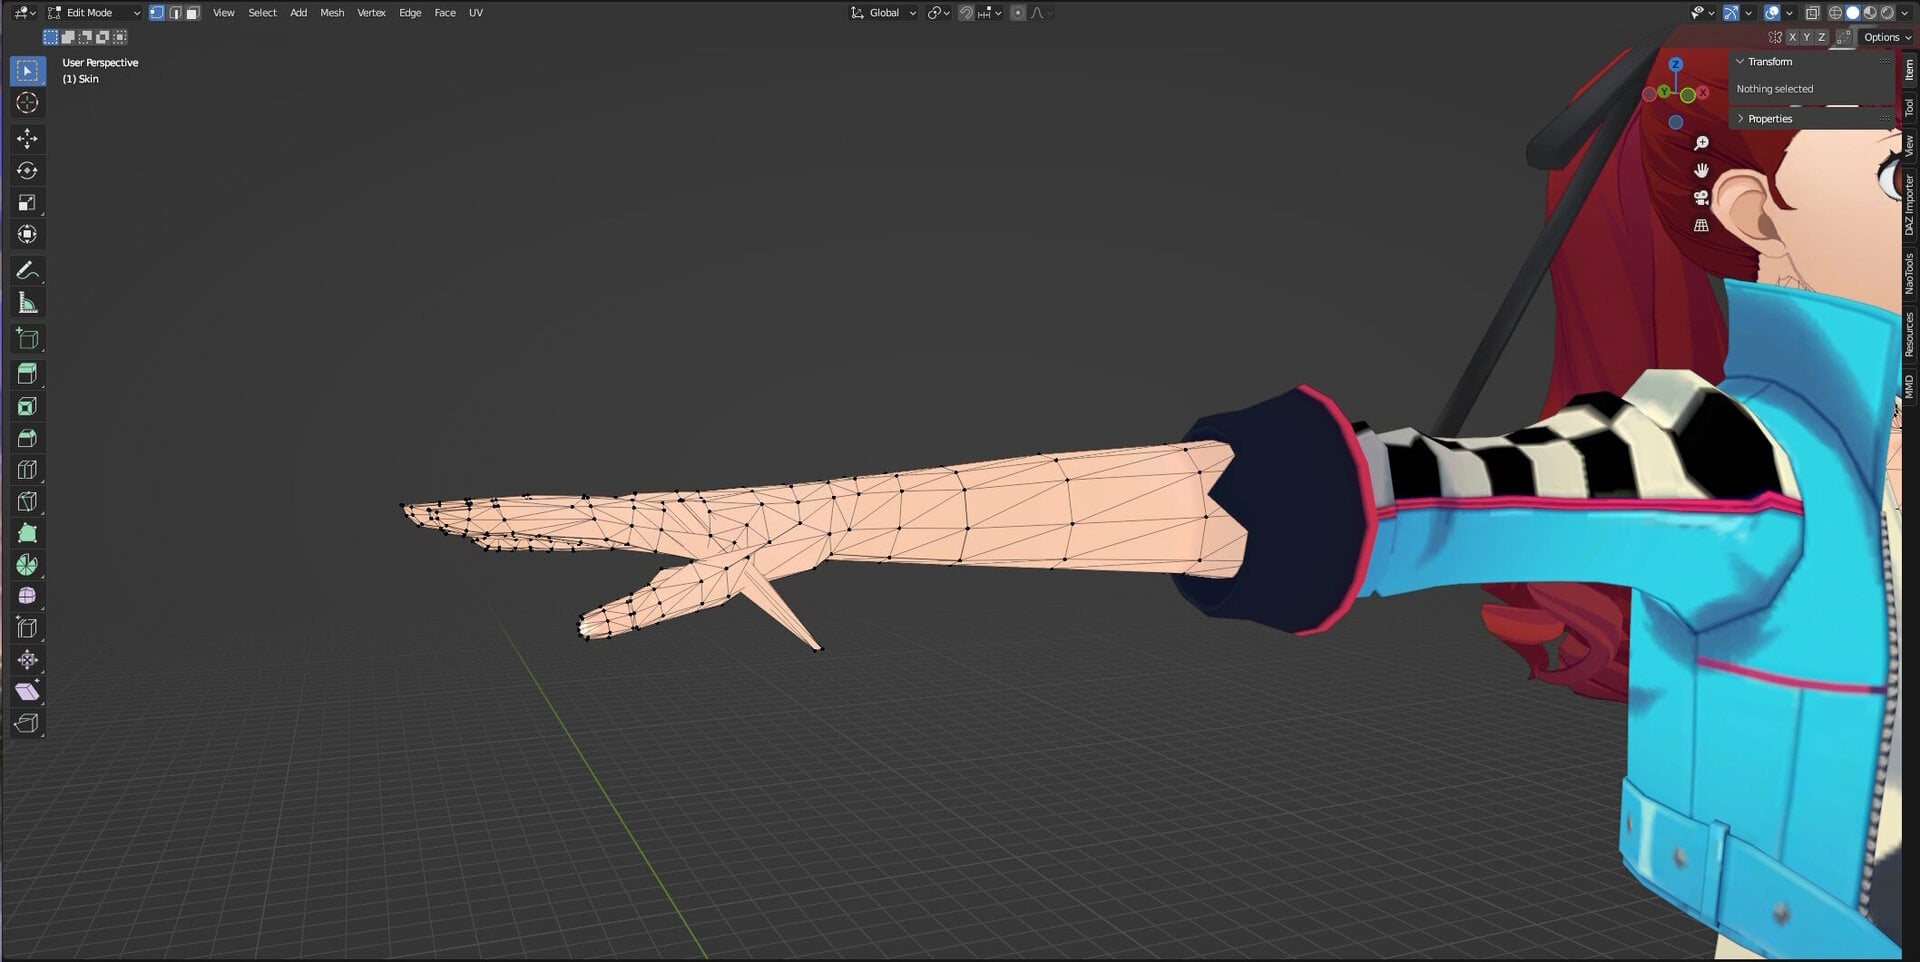Select the Extrude Region tool
Viewport: 1920px width, 962px height.
point(27,374)
